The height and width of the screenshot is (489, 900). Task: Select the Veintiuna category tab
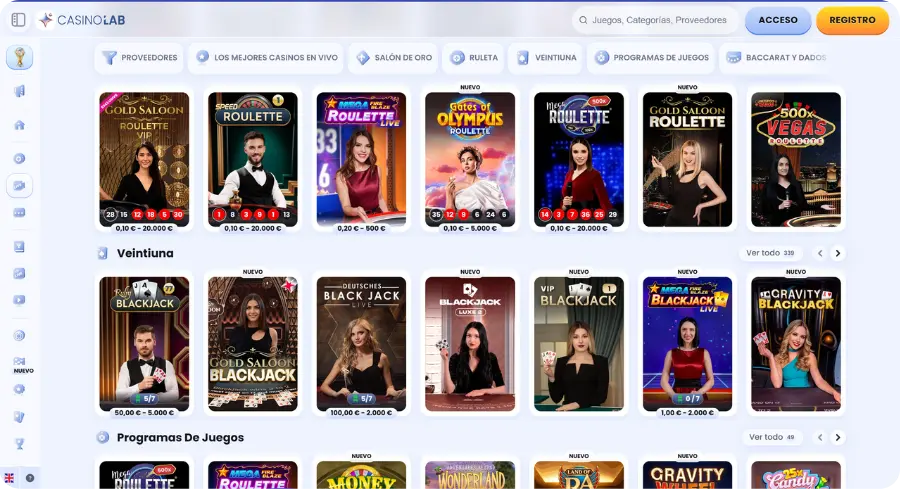[545, 57]
